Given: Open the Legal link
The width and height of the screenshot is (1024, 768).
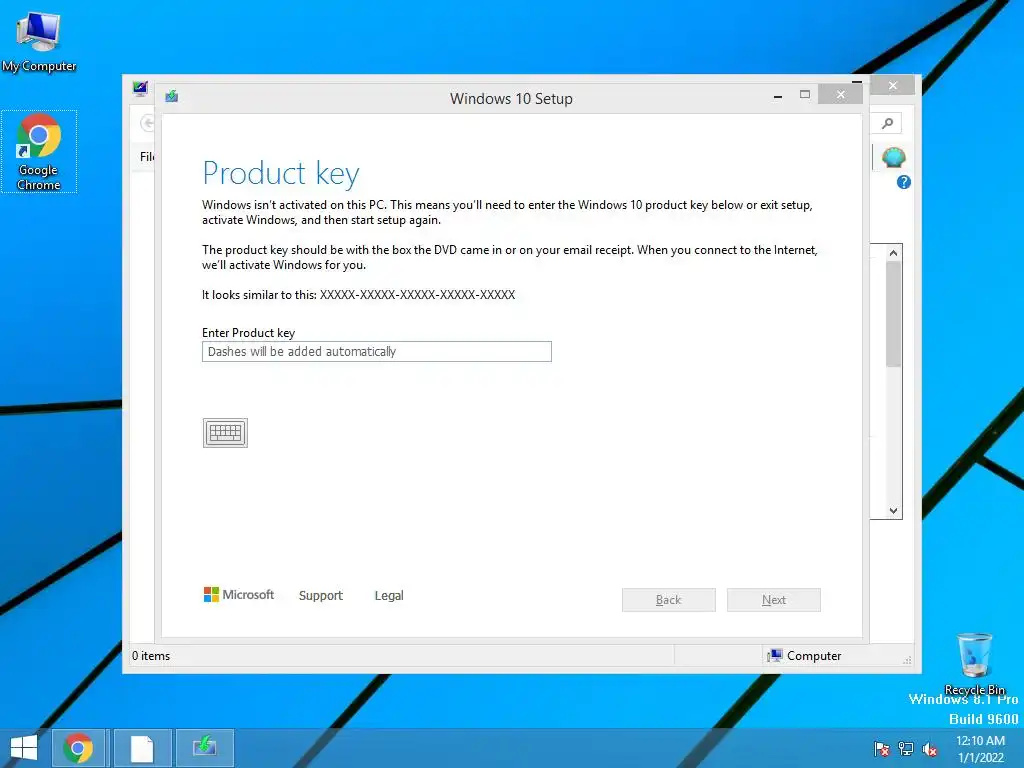Looking at the screenshot, I should (389, 596).
